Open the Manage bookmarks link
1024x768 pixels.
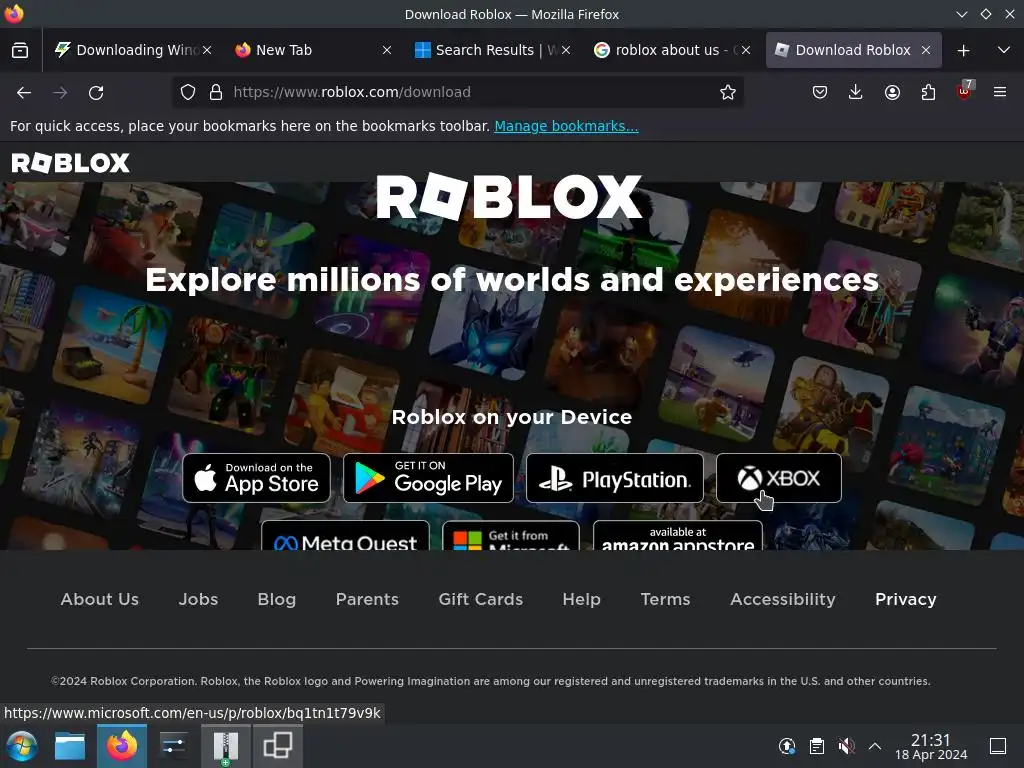click(566, 126)
